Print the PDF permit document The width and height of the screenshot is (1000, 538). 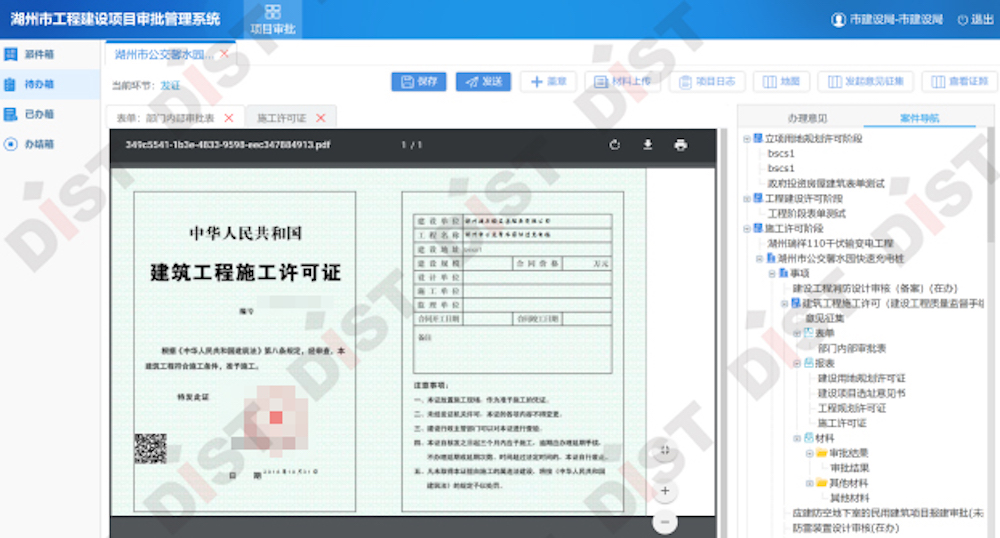pos(681,145)
